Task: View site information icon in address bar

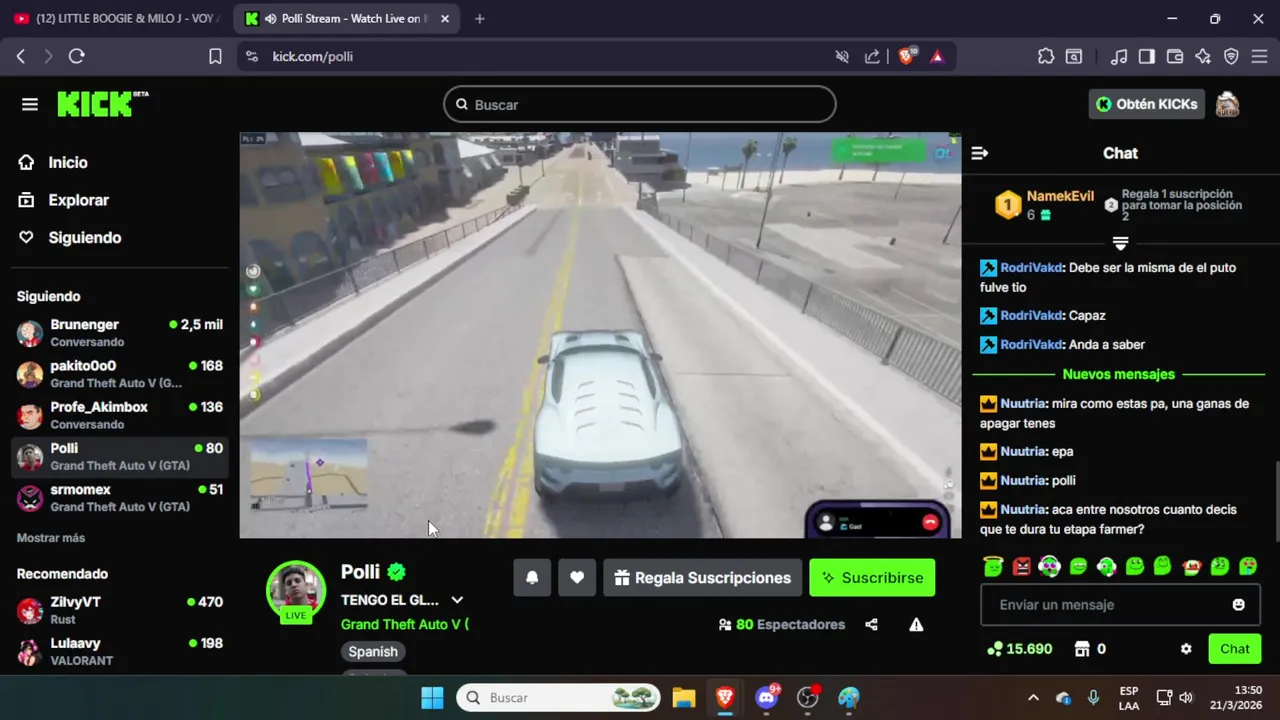Action: coord(252,57)
